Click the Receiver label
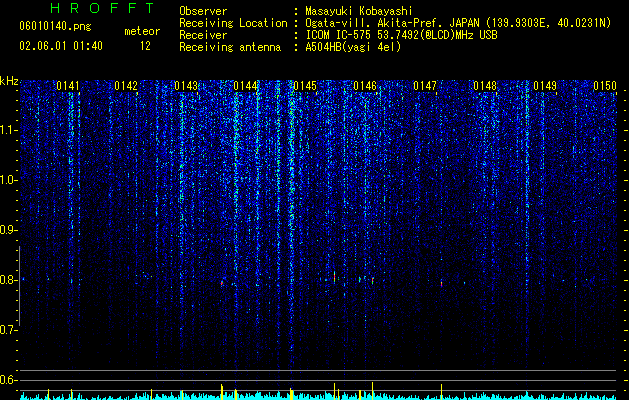Viewport: 629px width, 400px height. (x=203, y=35)
